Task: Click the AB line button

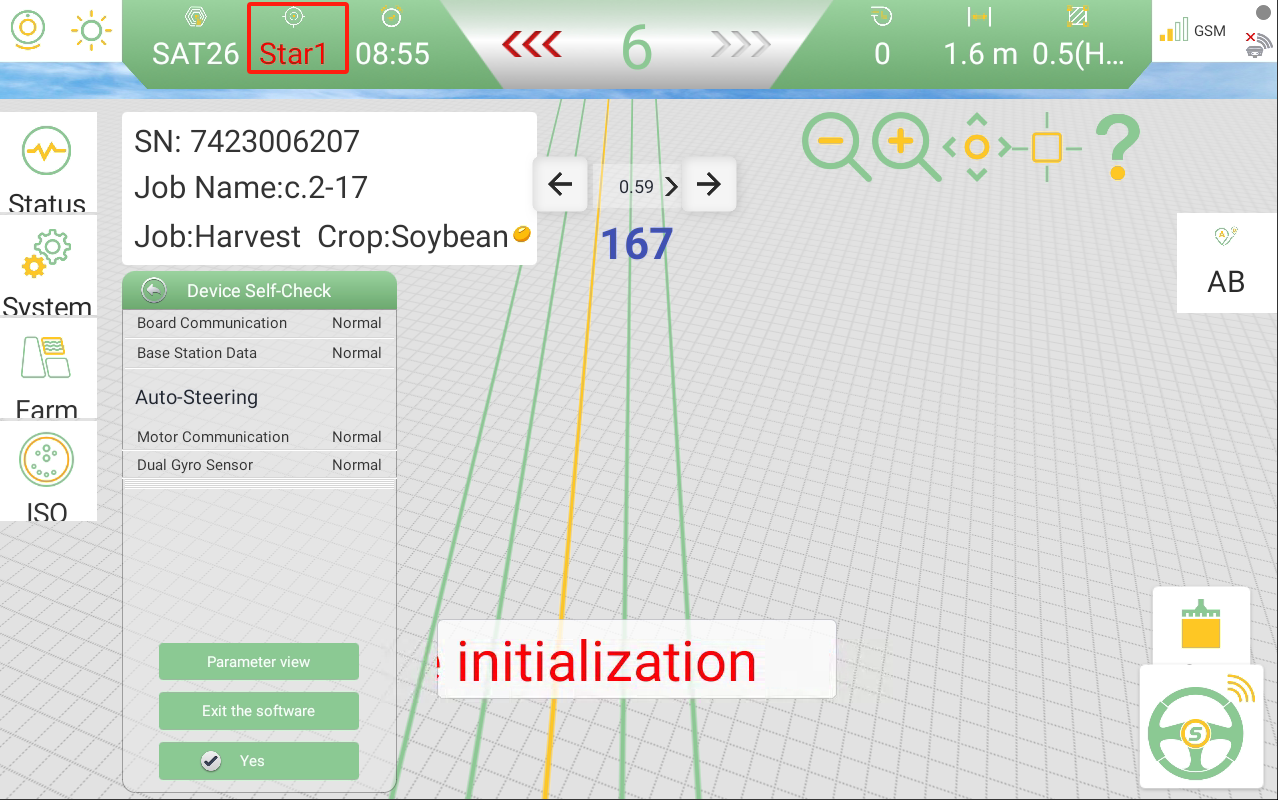Action: pos(1226,263)
